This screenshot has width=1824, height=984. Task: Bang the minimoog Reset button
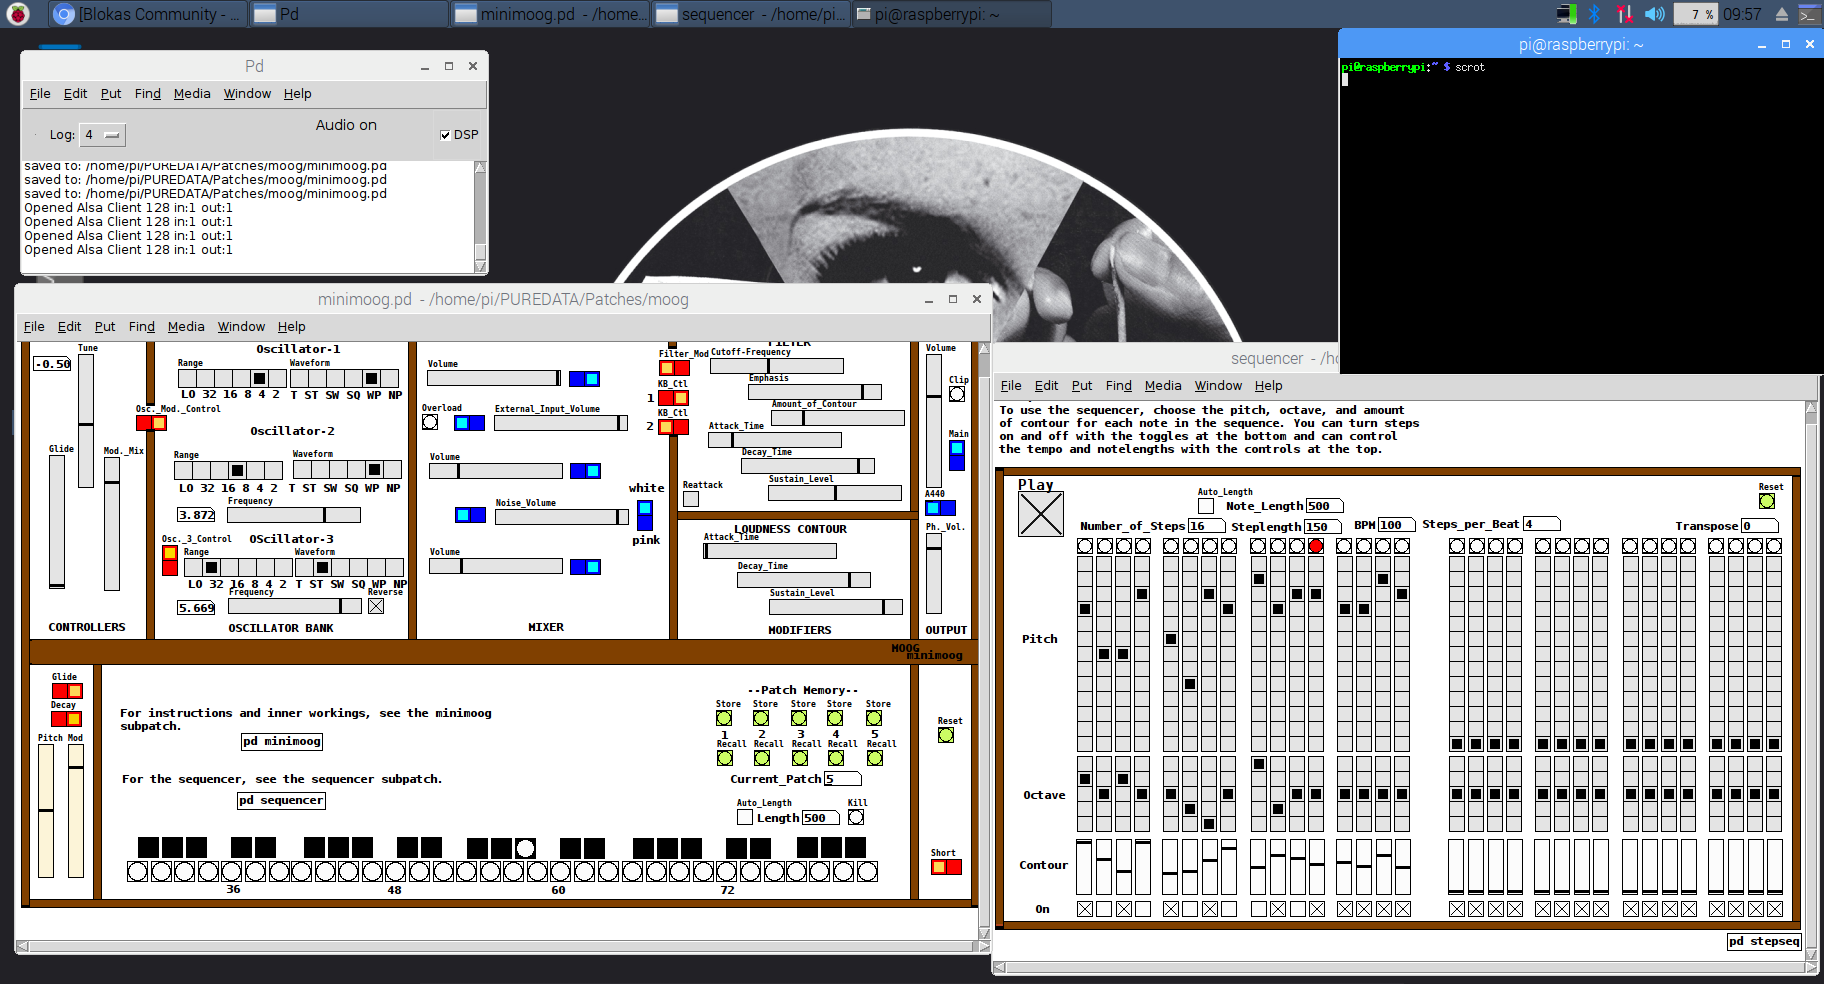pos(946,735)
